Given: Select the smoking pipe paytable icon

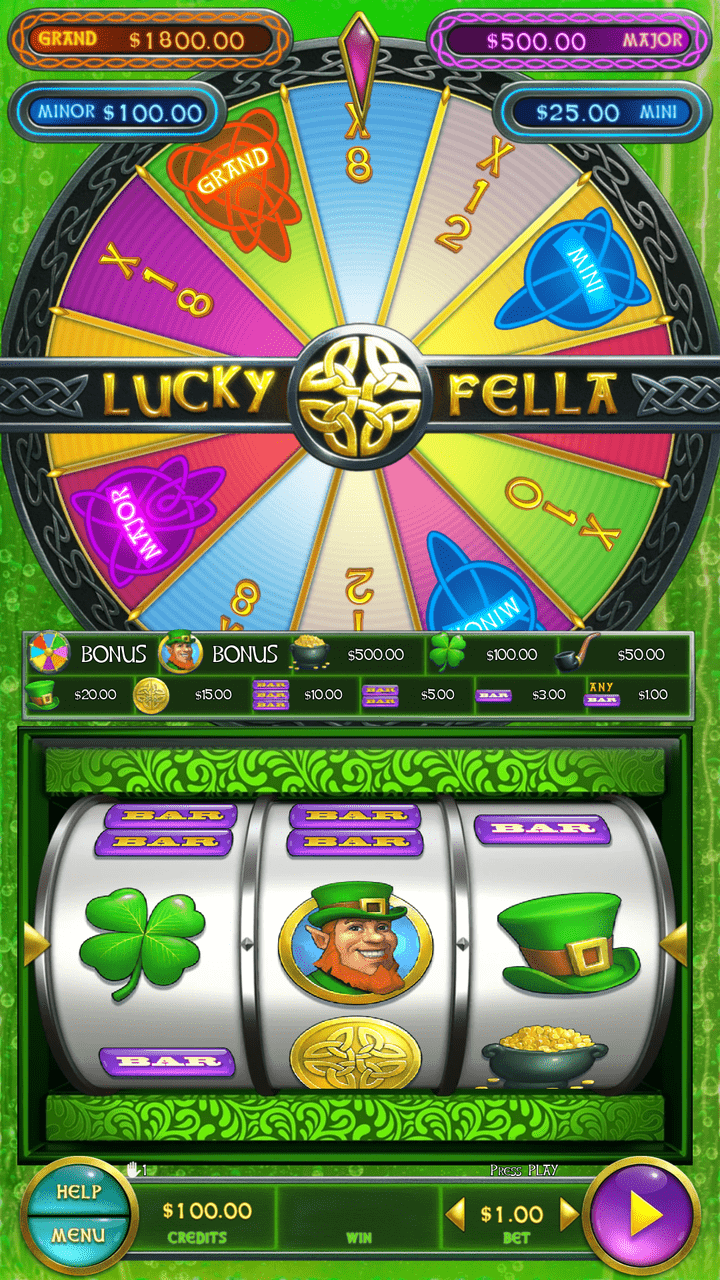Looking at the screenshot, I should 577,653.
